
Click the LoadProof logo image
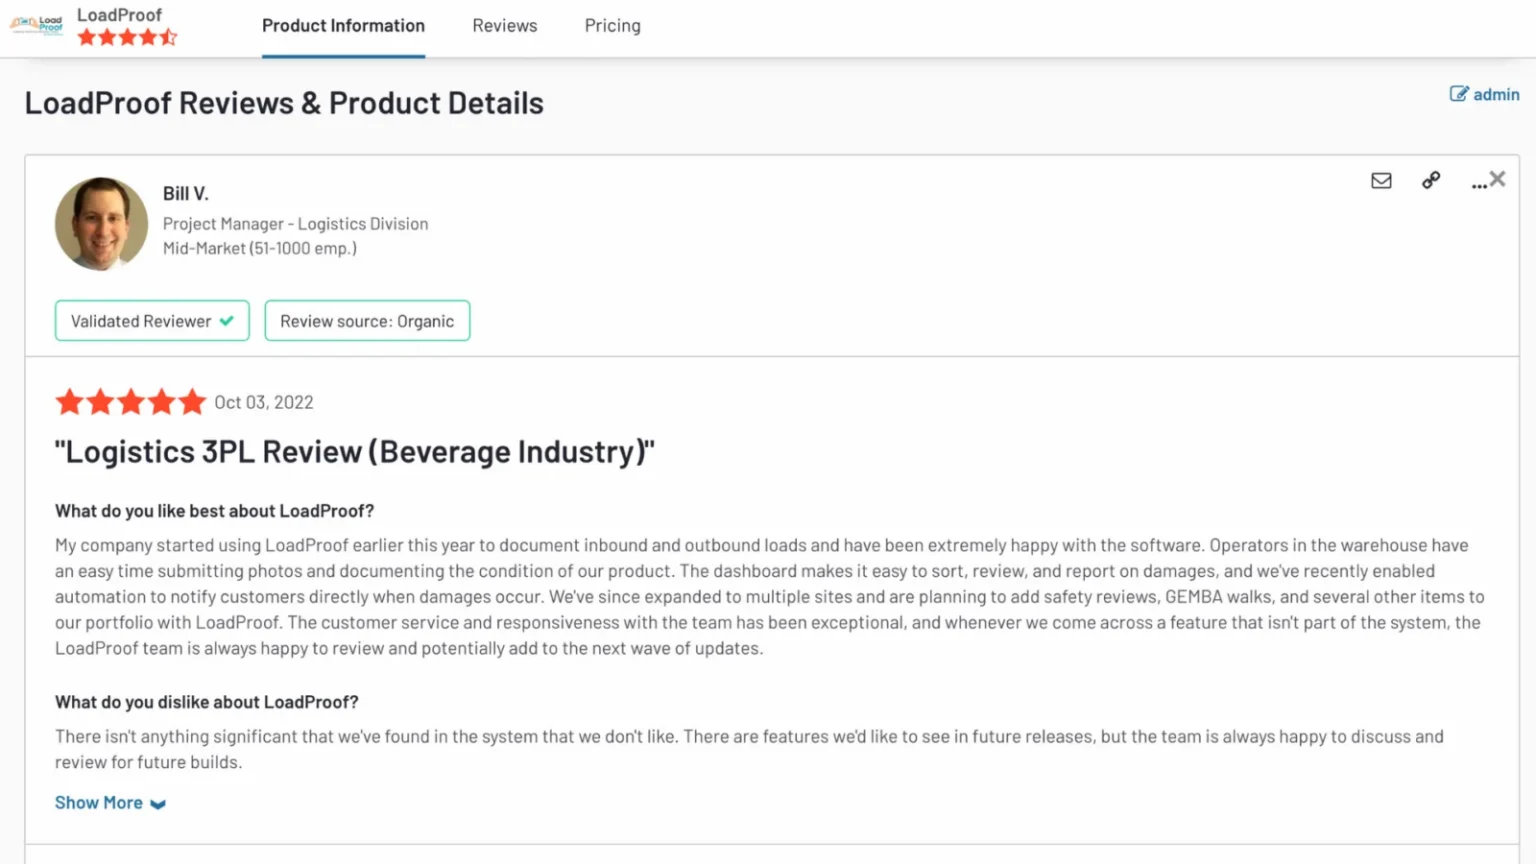pos(37,25)
